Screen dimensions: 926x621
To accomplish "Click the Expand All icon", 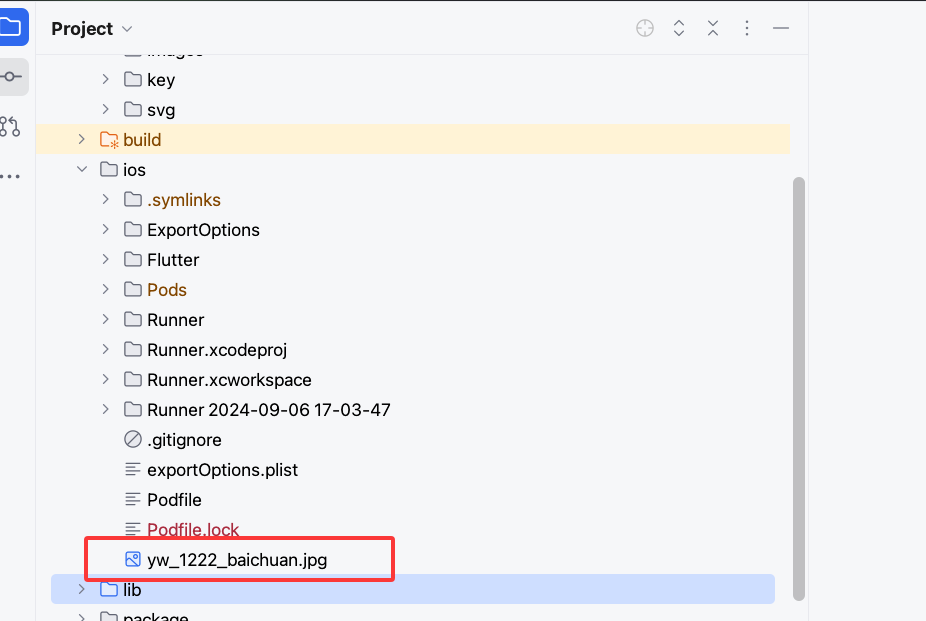I will pyautogui.click(x=679, y=29).
